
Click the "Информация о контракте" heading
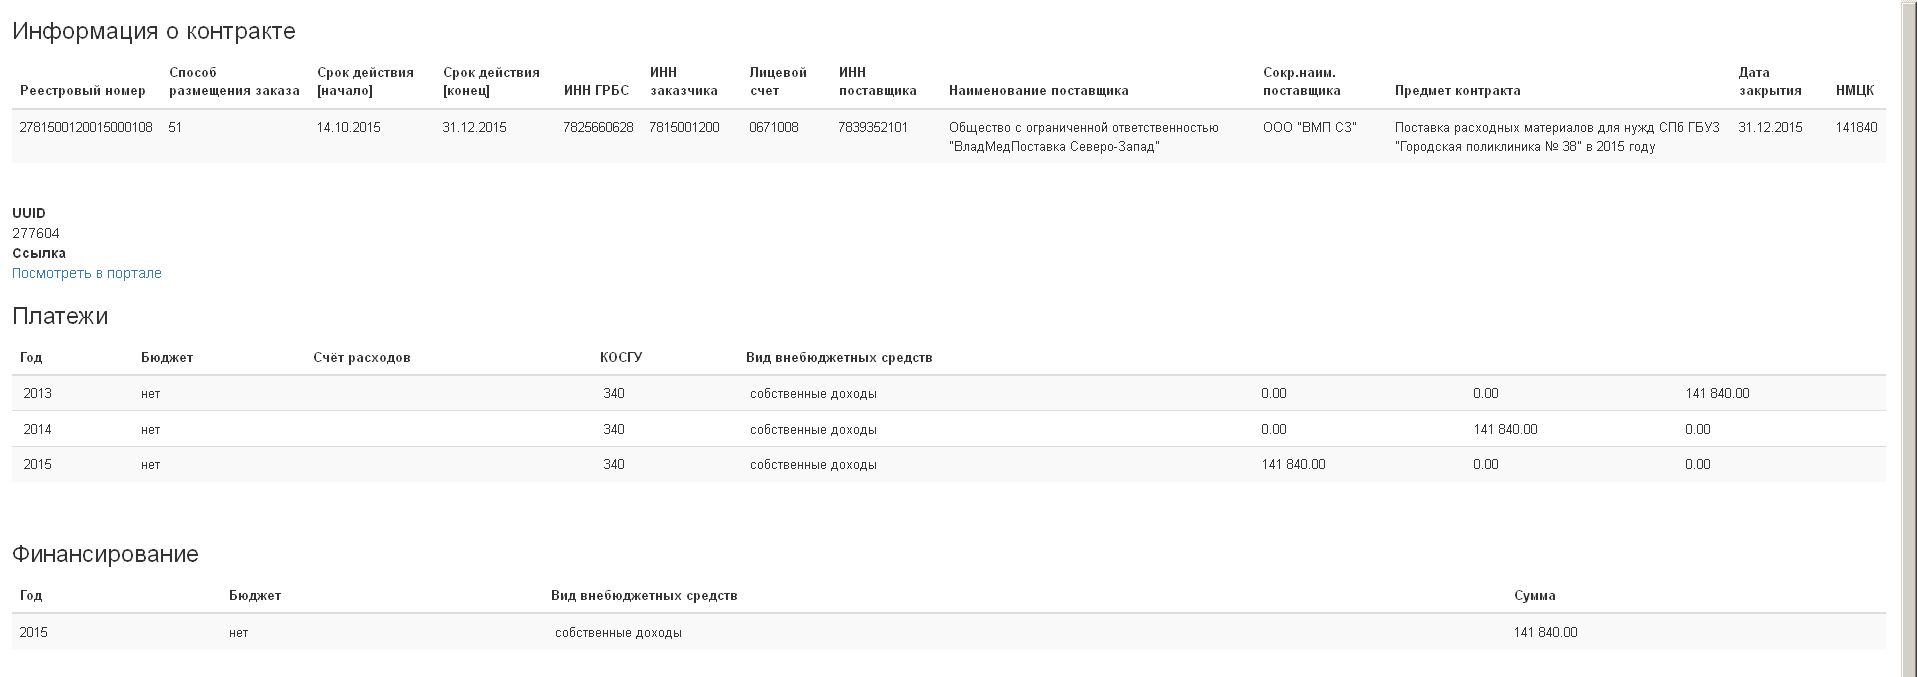tap(154, 31)
